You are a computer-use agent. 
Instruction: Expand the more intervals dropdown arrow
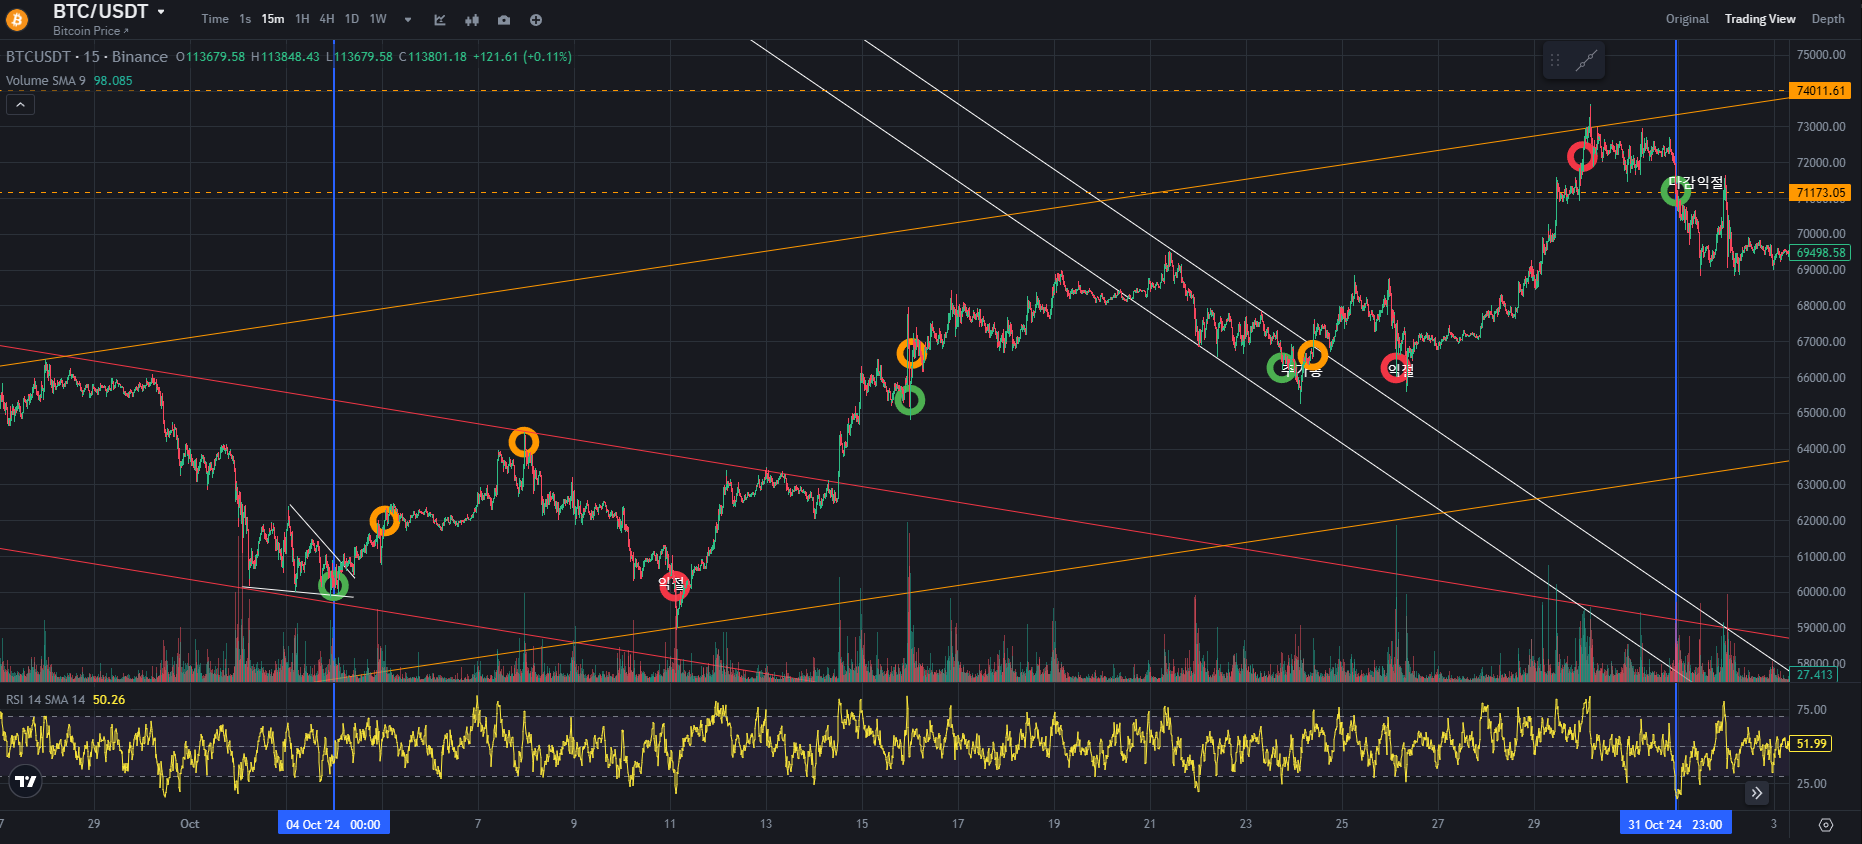(x=408, y=20)
